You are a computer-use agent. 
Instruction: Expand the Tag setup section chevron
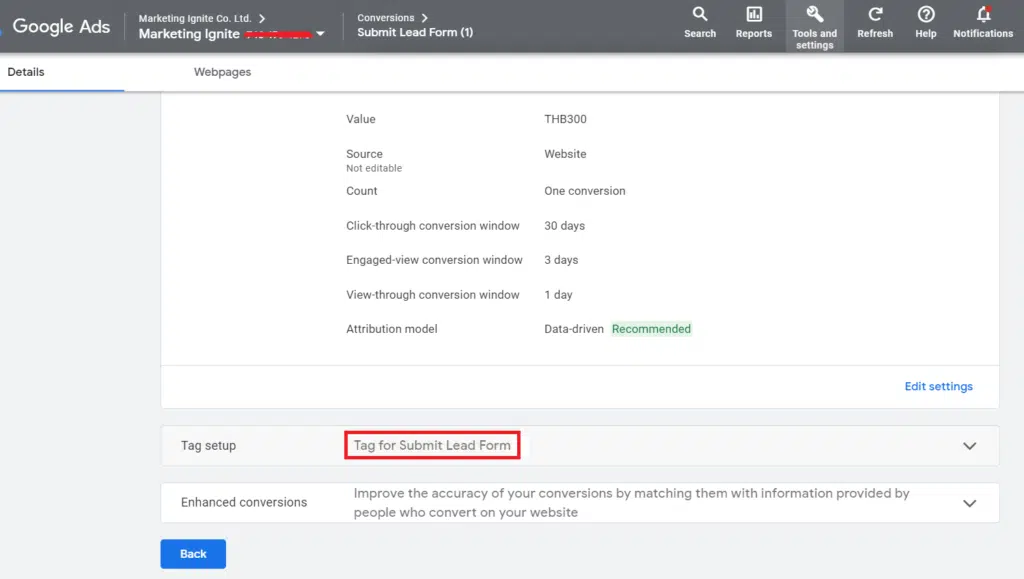969,446
